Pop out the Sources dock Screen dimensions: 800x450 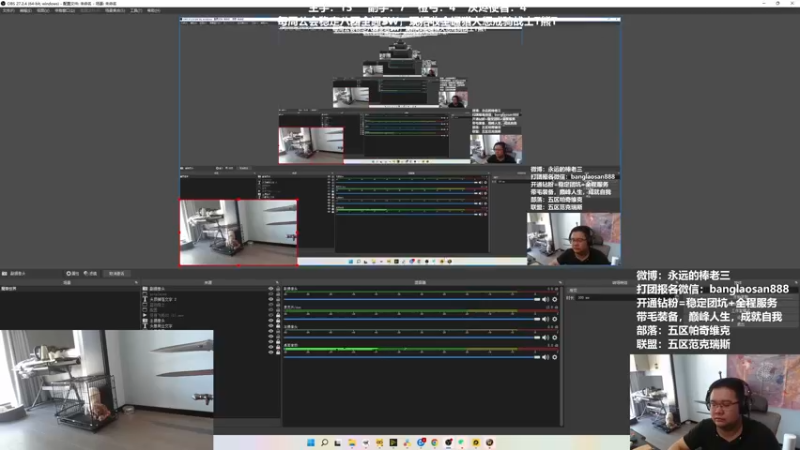277,282
